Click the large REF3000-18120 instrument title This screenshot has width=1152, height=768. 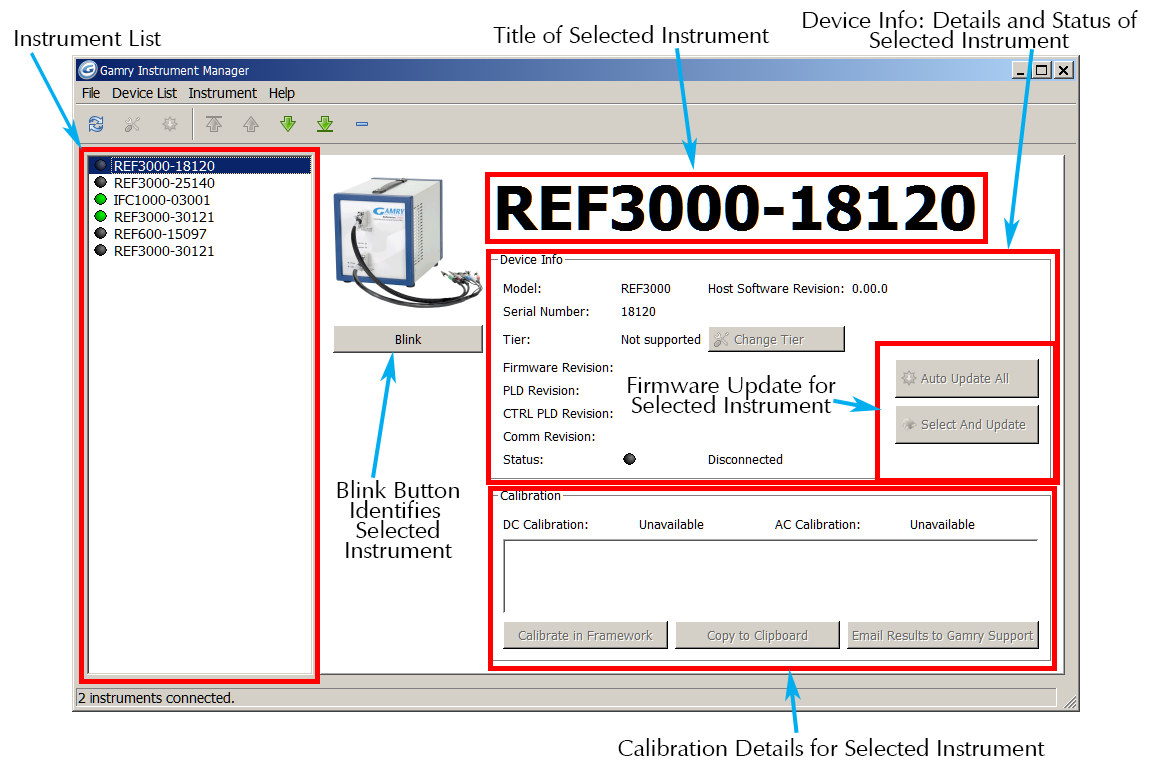point(735,209)
